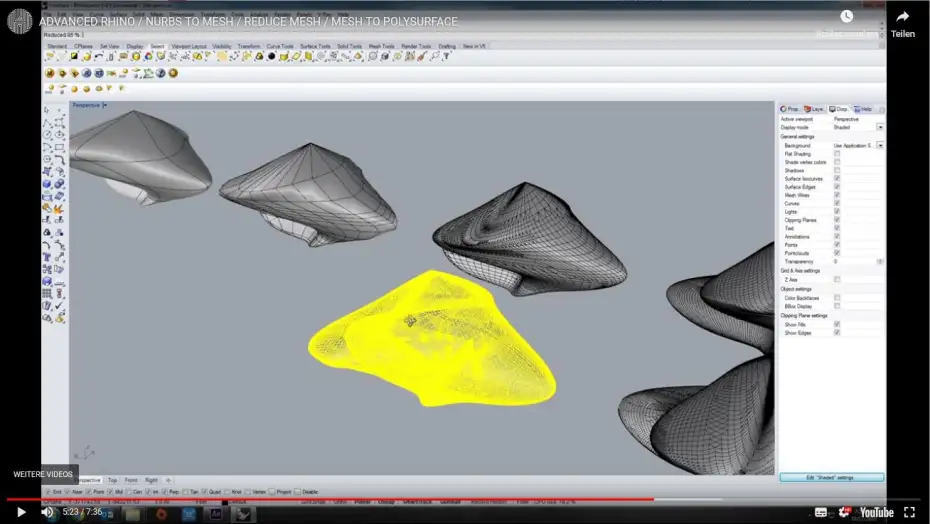The width and height of the screenshot is (930, 524).
Task: Switch to the Laye. panel tab
Action: point(814,109)
